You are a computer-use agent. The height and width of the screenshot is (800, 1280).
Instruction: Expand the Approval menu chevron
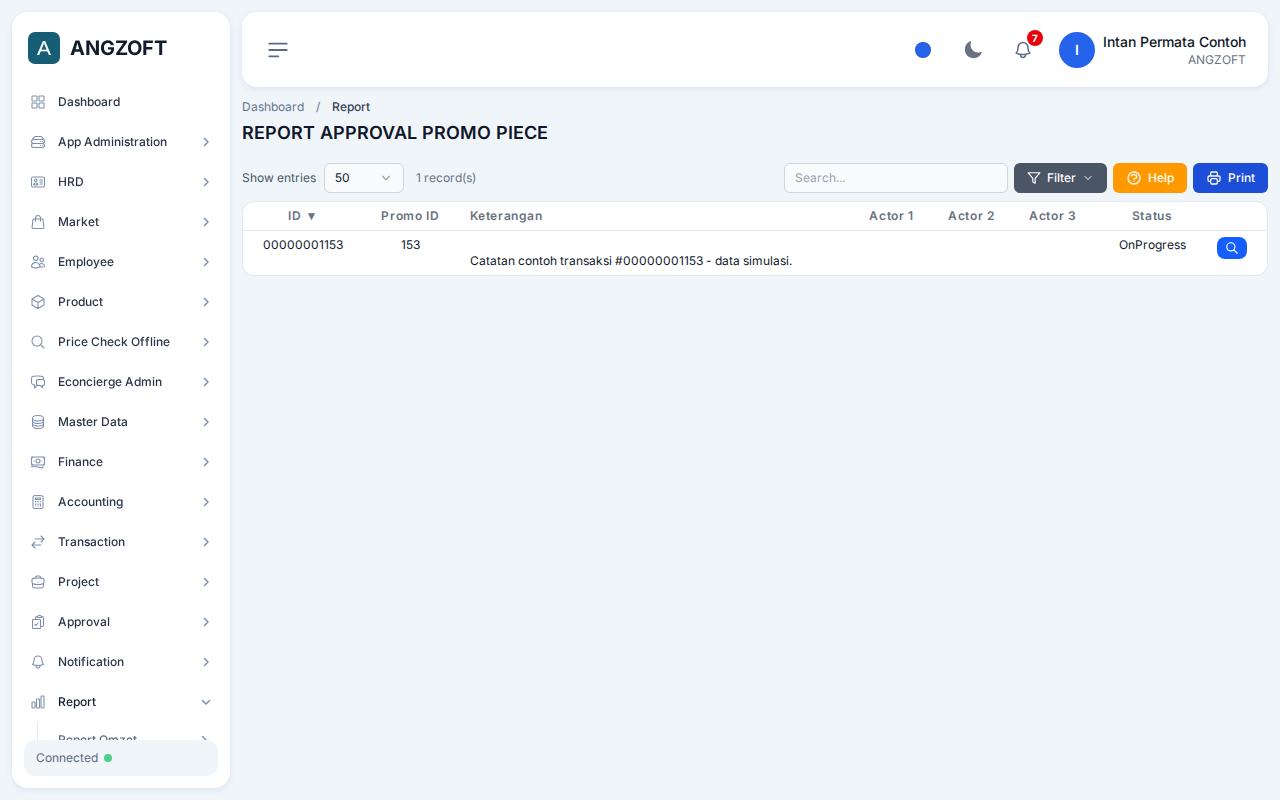(206, 622)
